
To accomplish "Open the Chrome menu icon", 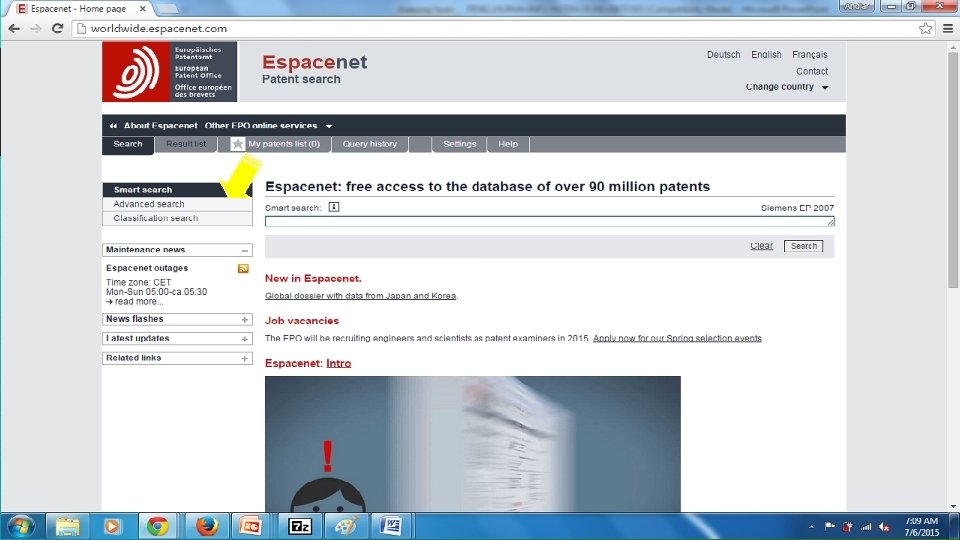I will point(948,28).
